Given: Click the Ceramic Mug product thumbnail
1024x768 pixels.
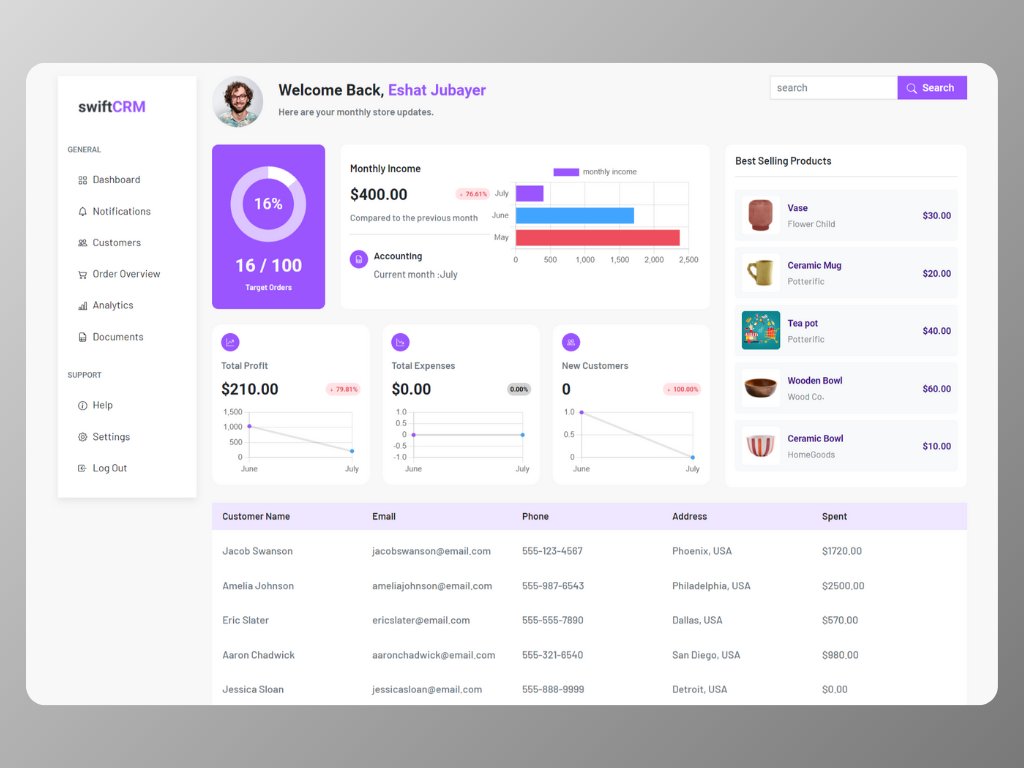Looking at the screenshot, I should click(x=761, y=273).
